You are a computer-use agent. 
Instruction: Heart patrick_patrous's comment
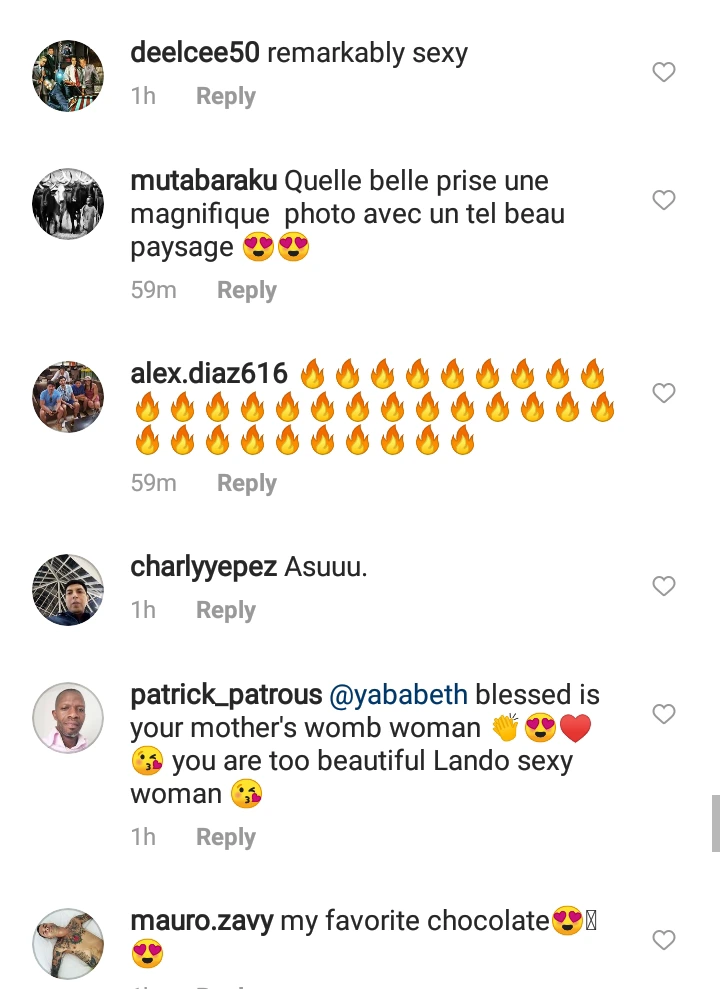click(664, 714)
